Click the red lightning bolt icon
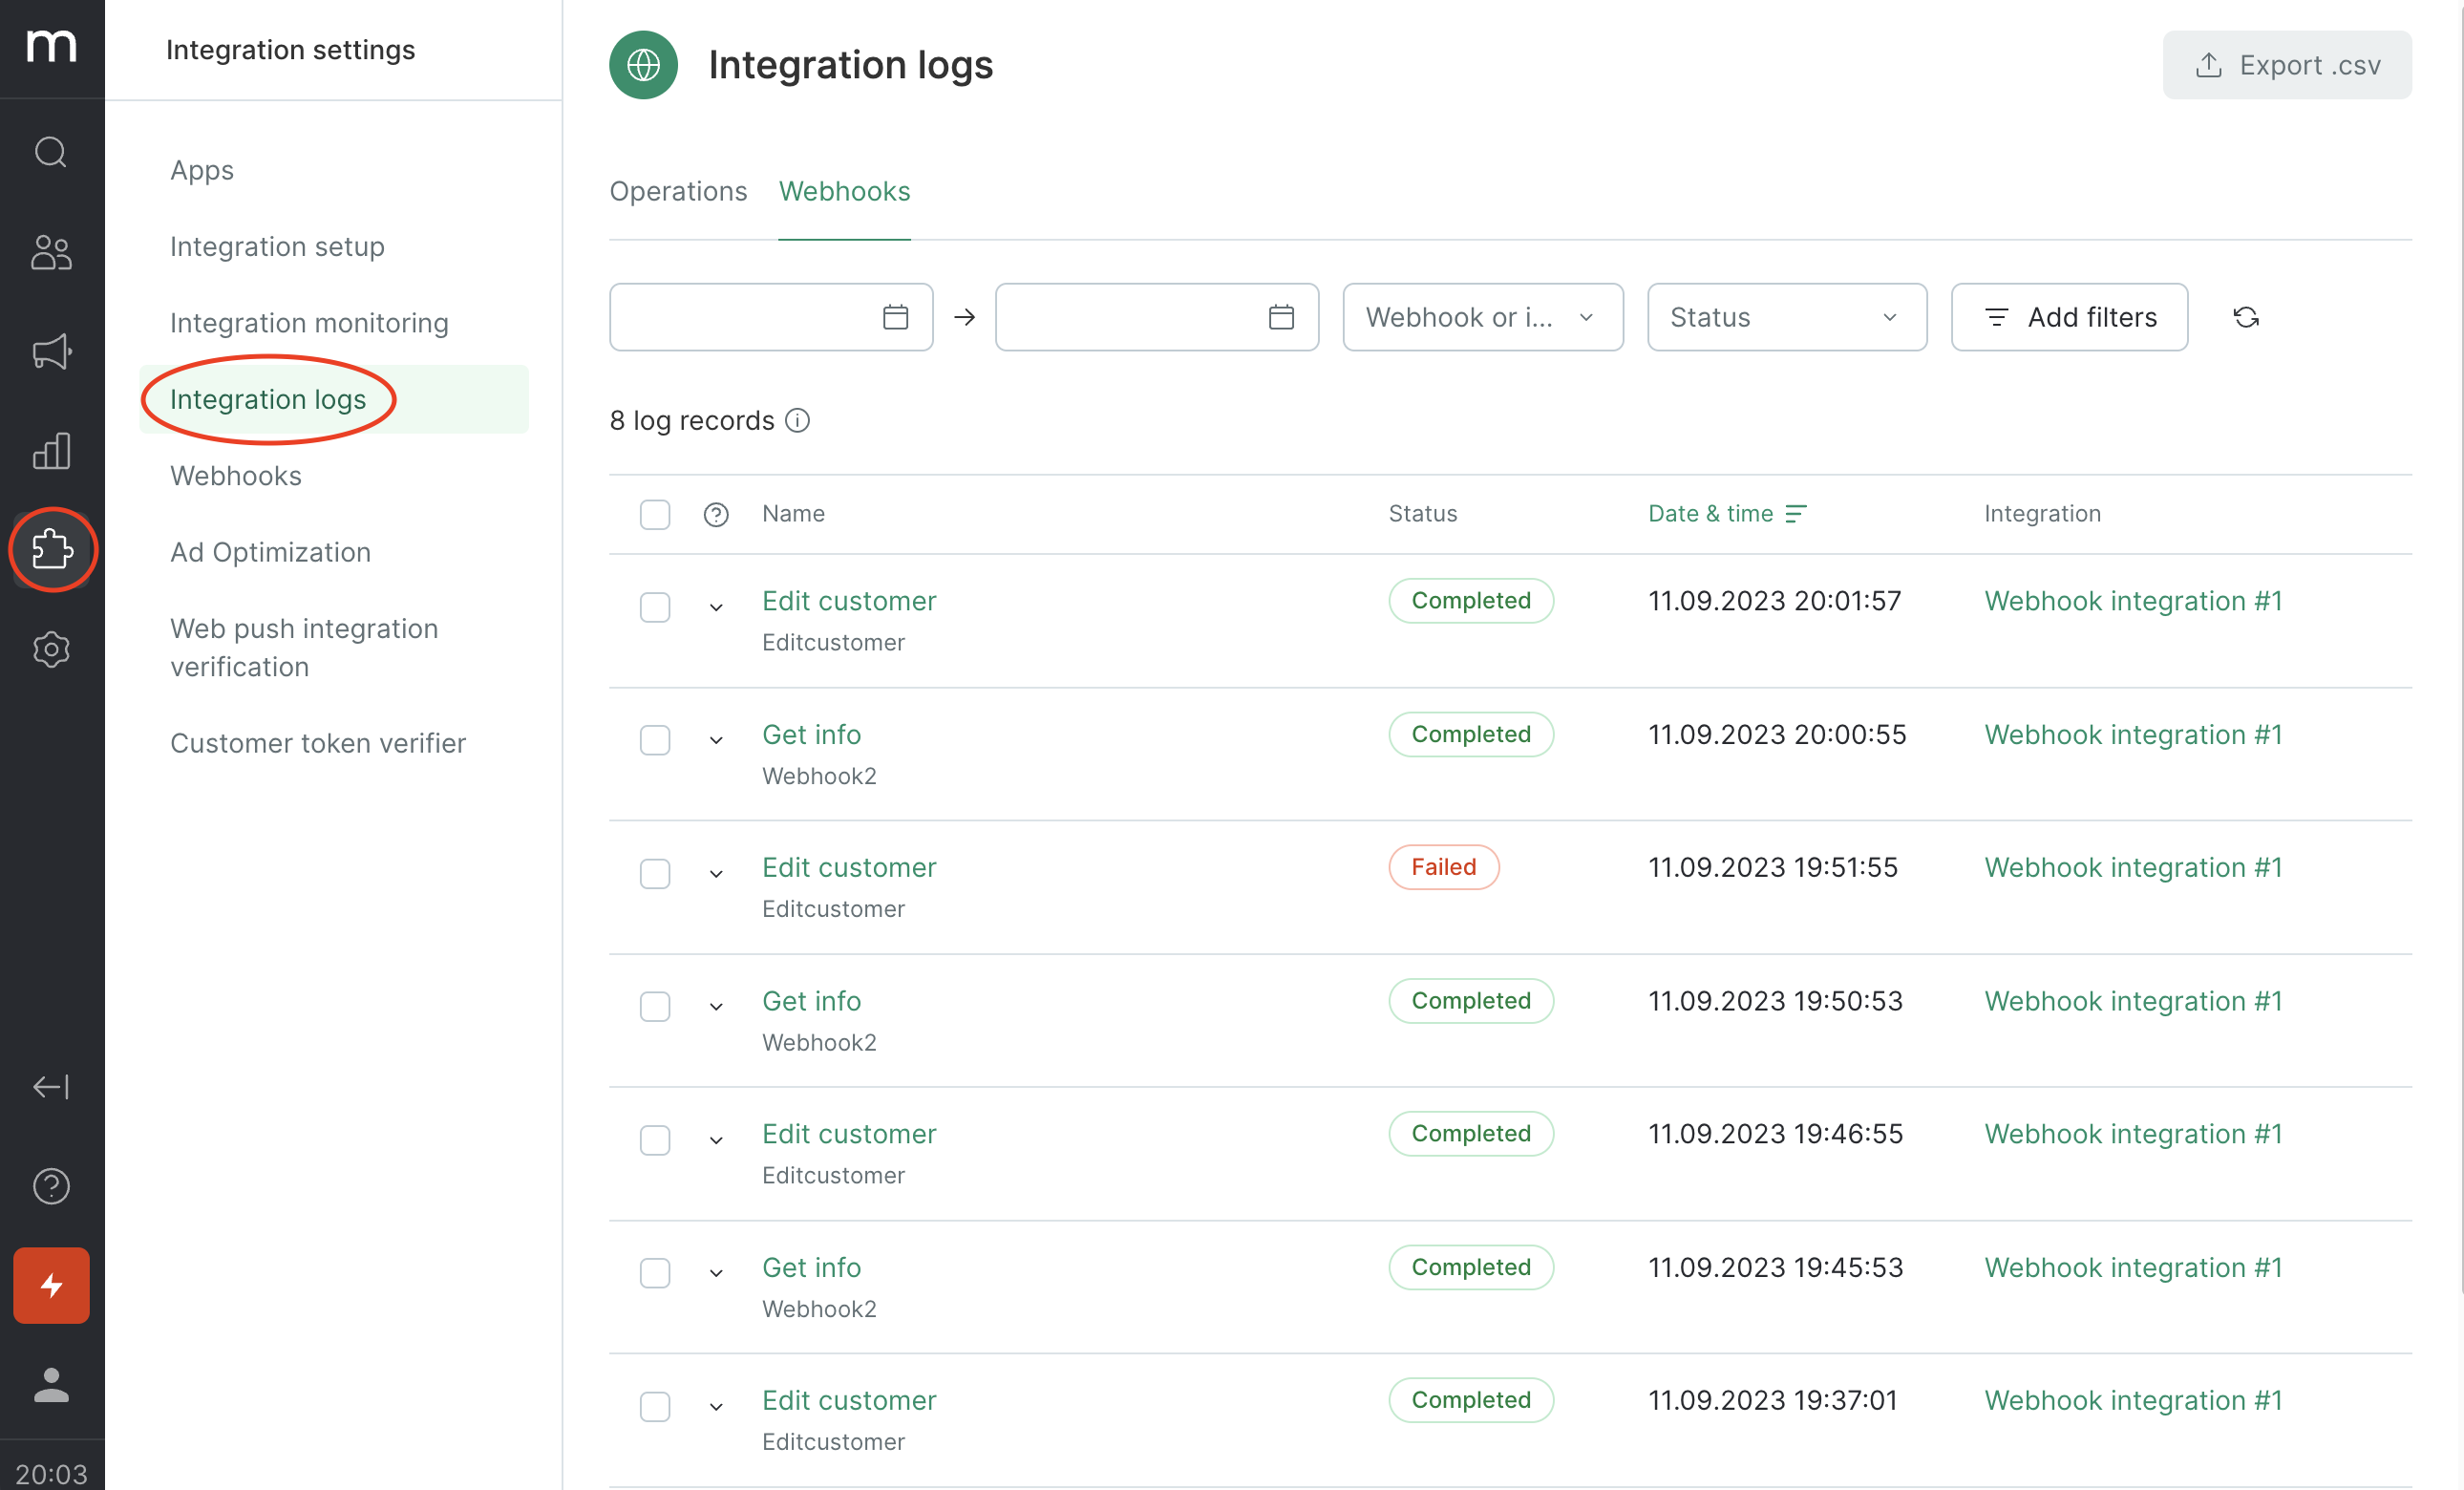 (51, 1285)
